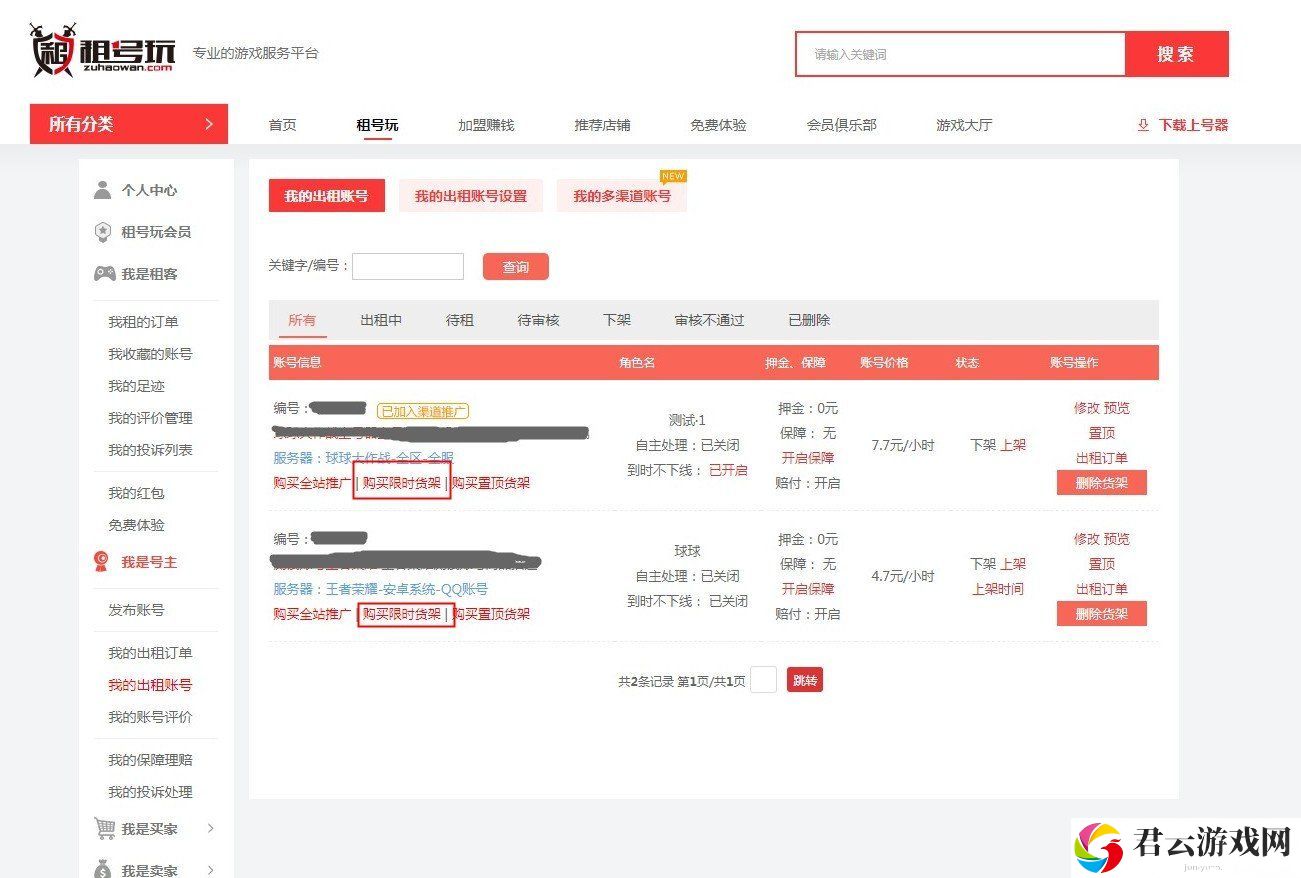Select the 我是租客 gamepad icon
Viewport: 1301px width, 878px height.
click(x=104, y=273)
